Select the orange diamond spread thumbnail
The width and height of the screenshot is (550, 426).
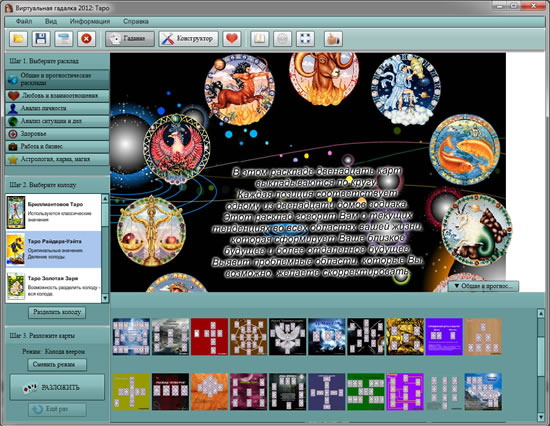tap(209, 392)
